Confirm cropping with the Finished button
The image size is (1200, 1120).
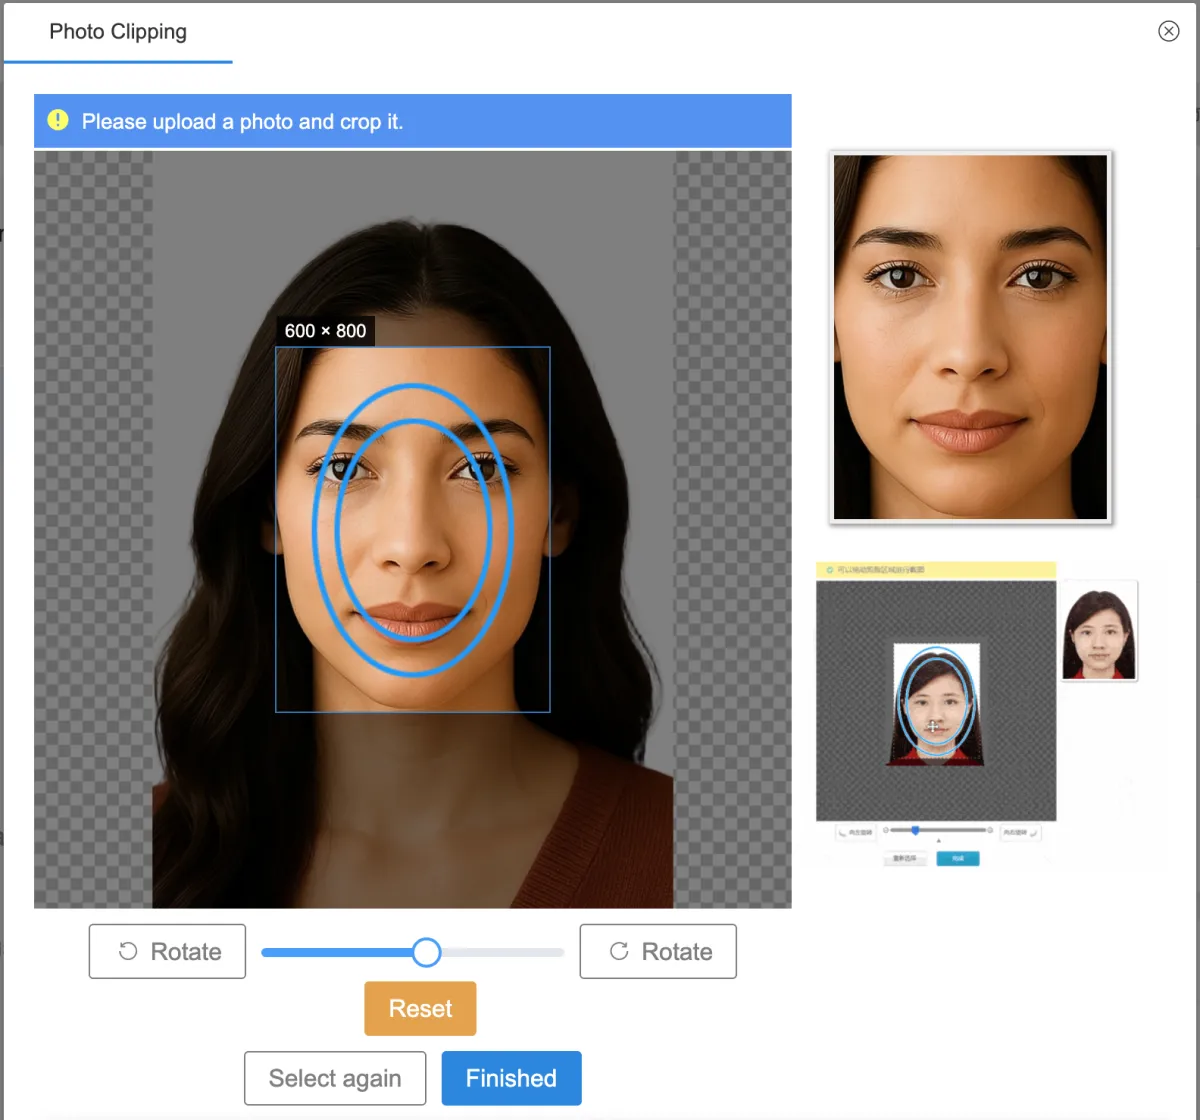pos(511,1078)
